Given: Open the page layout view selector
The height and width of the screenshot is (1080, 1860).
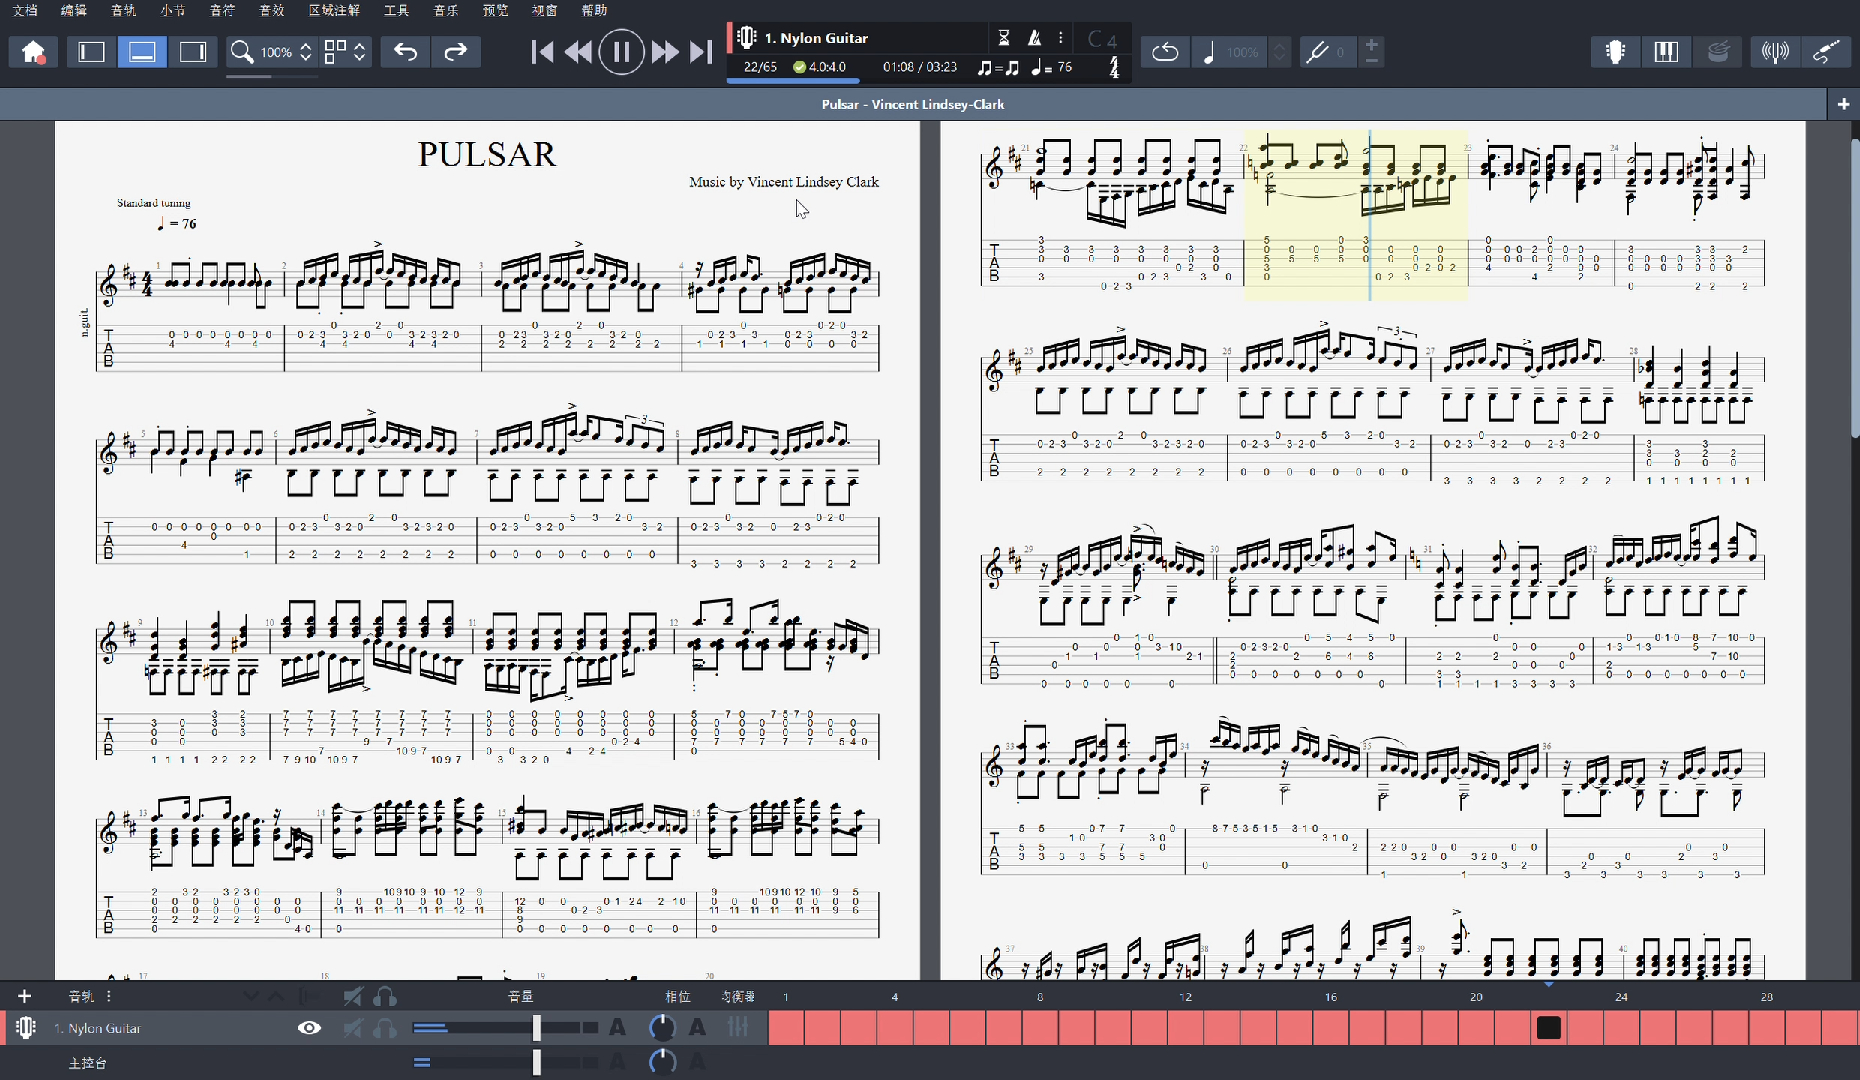Looking at the screenshot, I should pyautogui.click(x=345, y=52).
